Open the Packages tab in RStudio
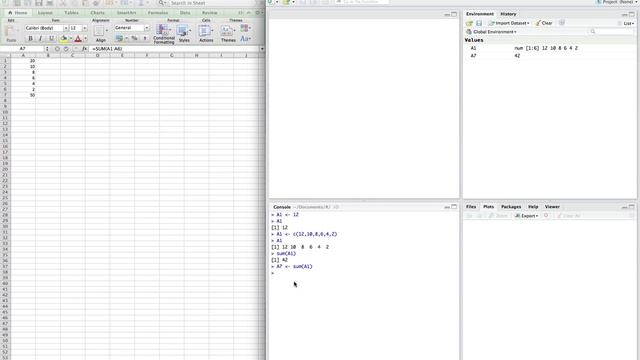The width and height of the screenshot is (640, 360). 511,207
